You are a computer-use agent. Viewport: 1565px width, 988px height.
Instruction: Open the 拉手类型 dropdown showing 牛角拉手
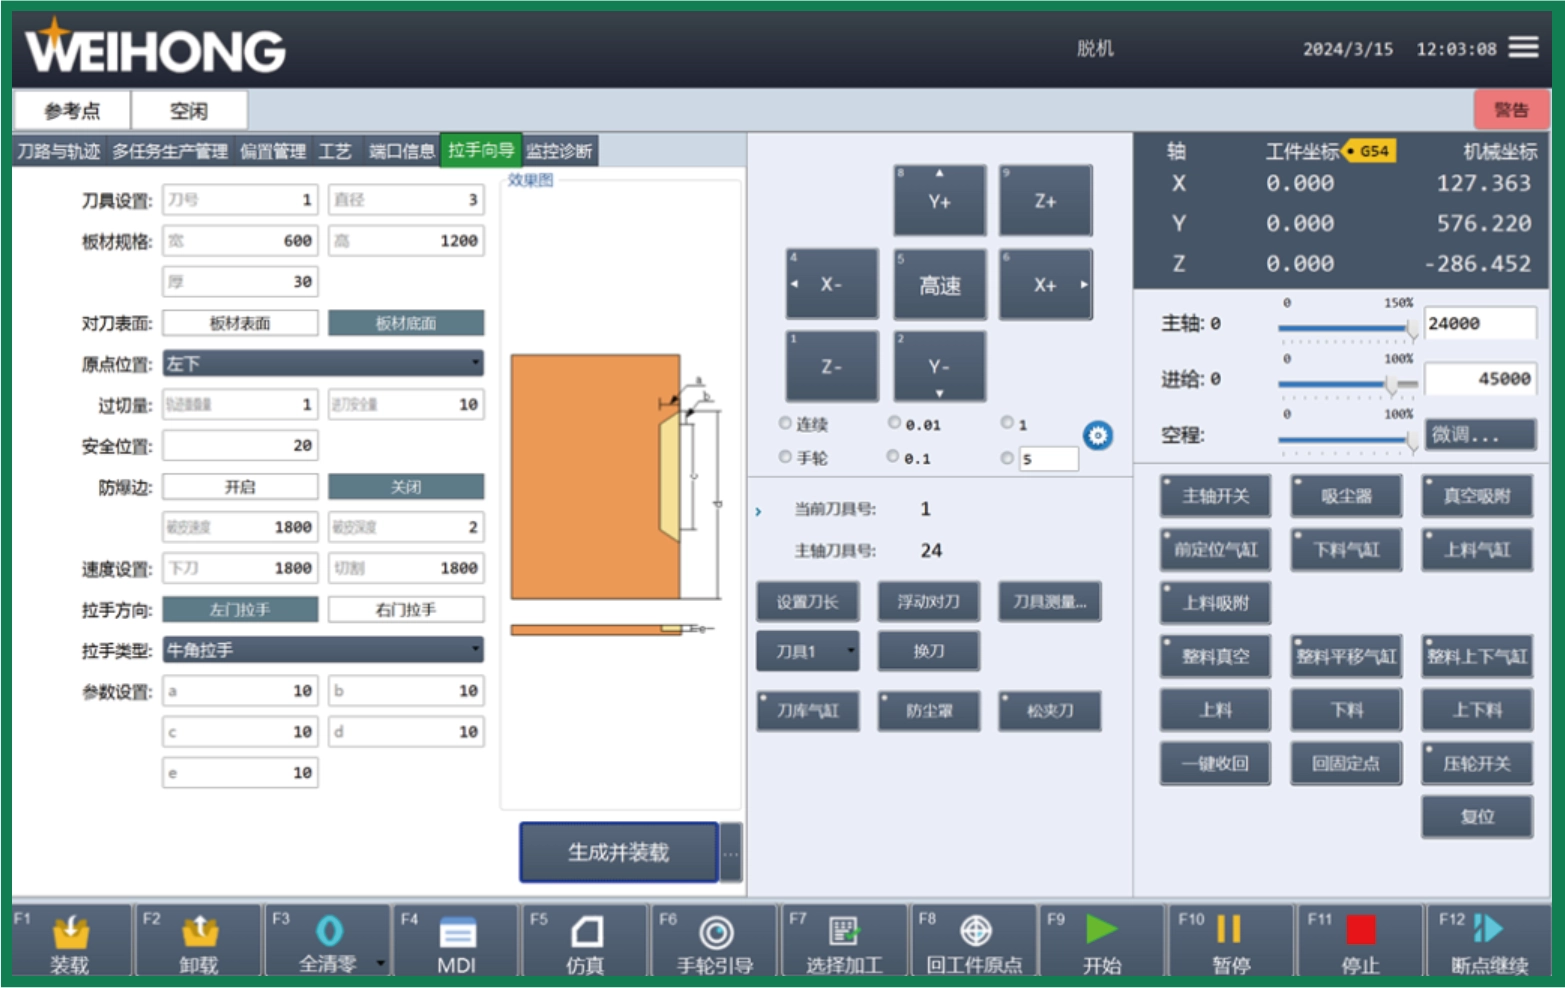tap(323, 650)
